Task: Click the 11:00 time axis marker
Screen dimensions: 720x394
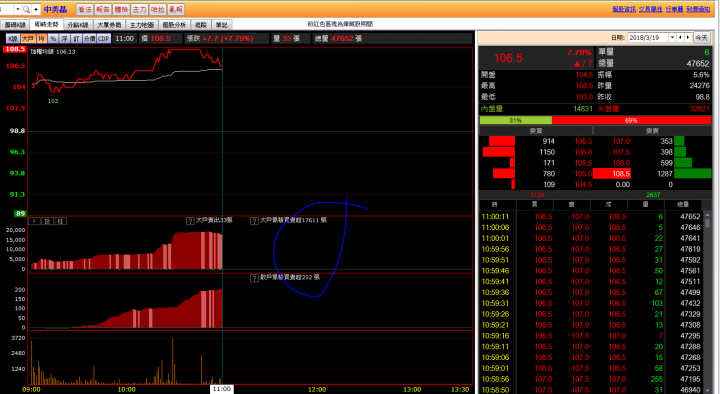Action: (222, 389)
